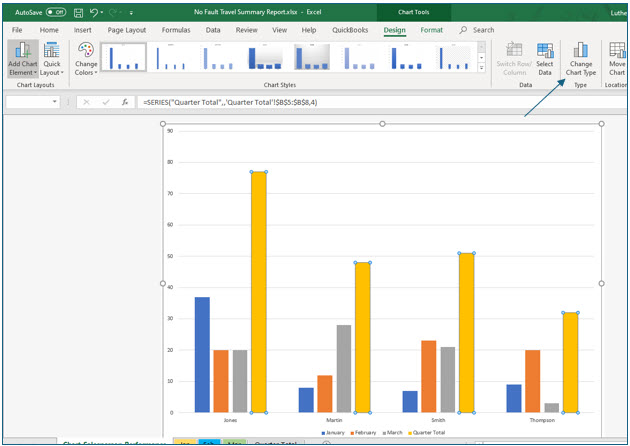Click the February legend entry
630x446 pixels.
click(363, 433)
